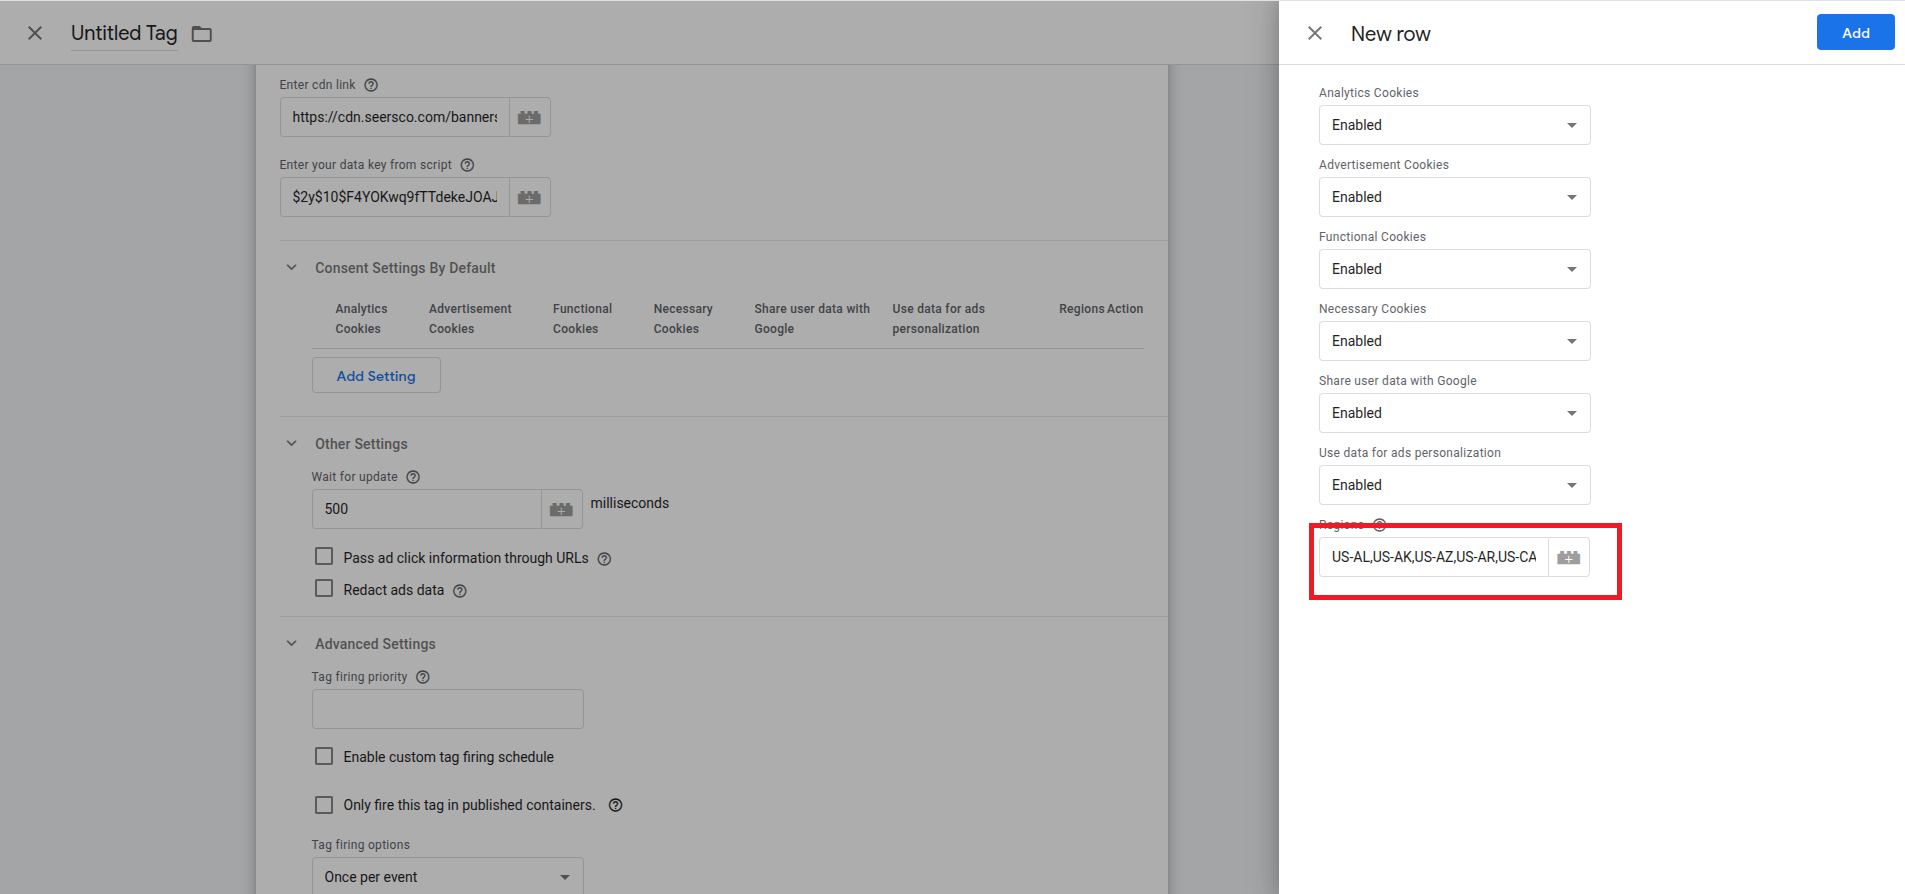Collapse the Advanced Settings section
Screen dimensions: 1905x894
click(292, 644)
